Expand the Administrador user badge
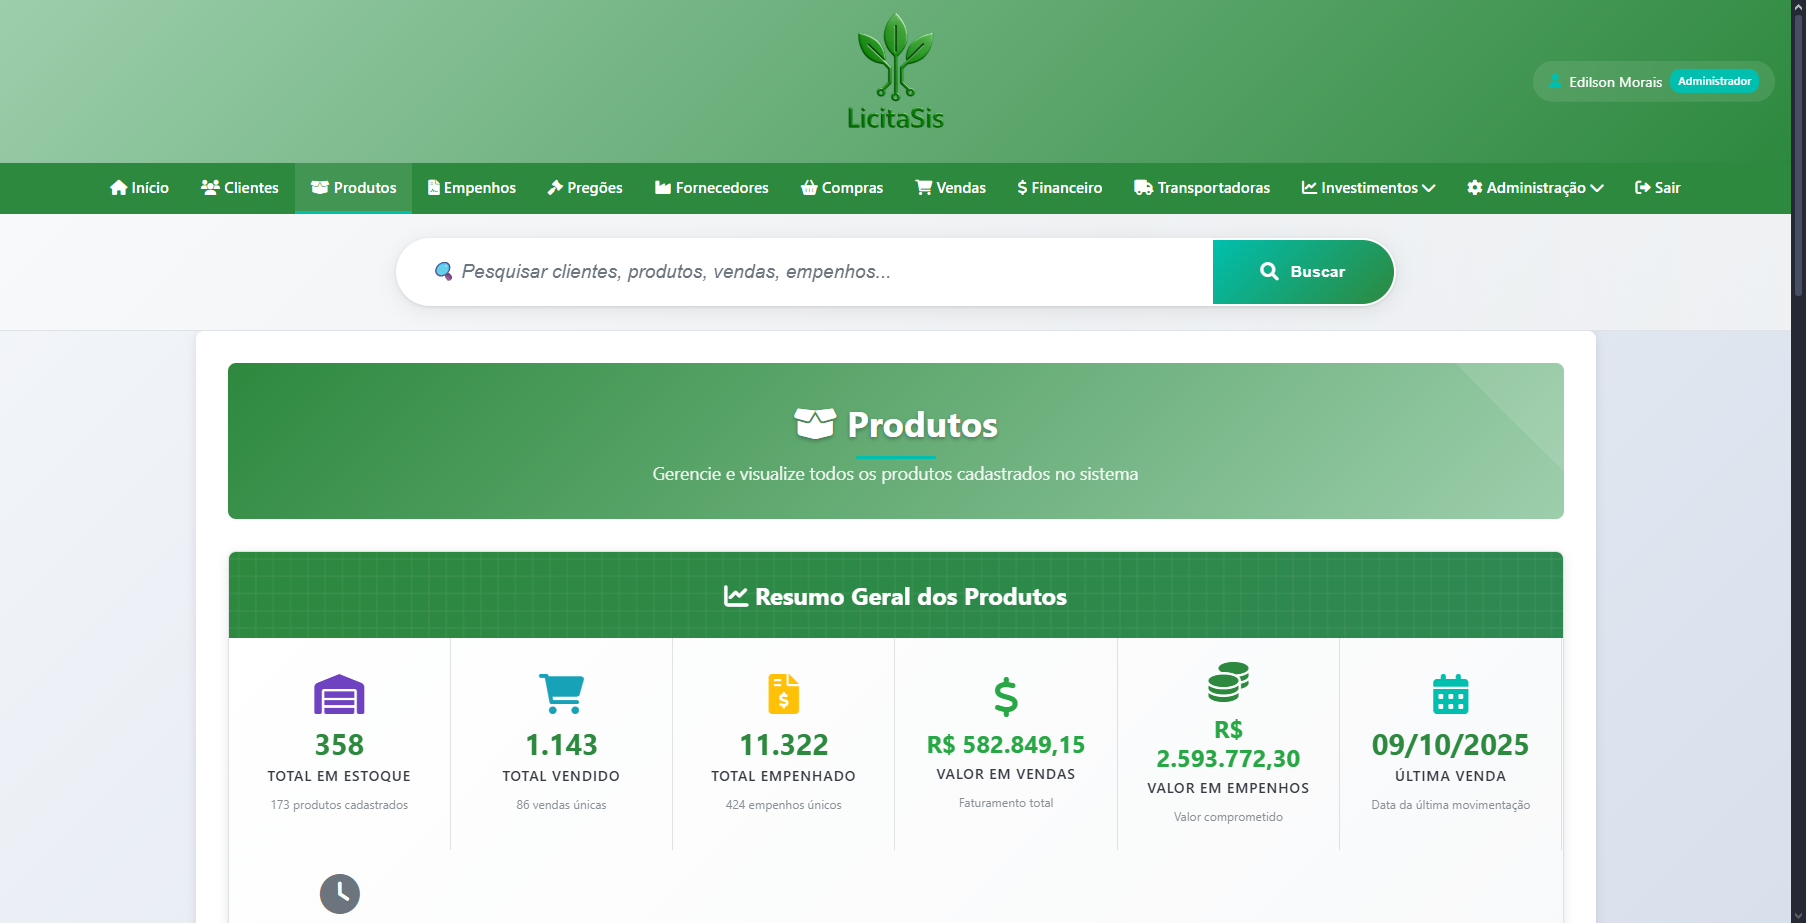 [1714, 81]
